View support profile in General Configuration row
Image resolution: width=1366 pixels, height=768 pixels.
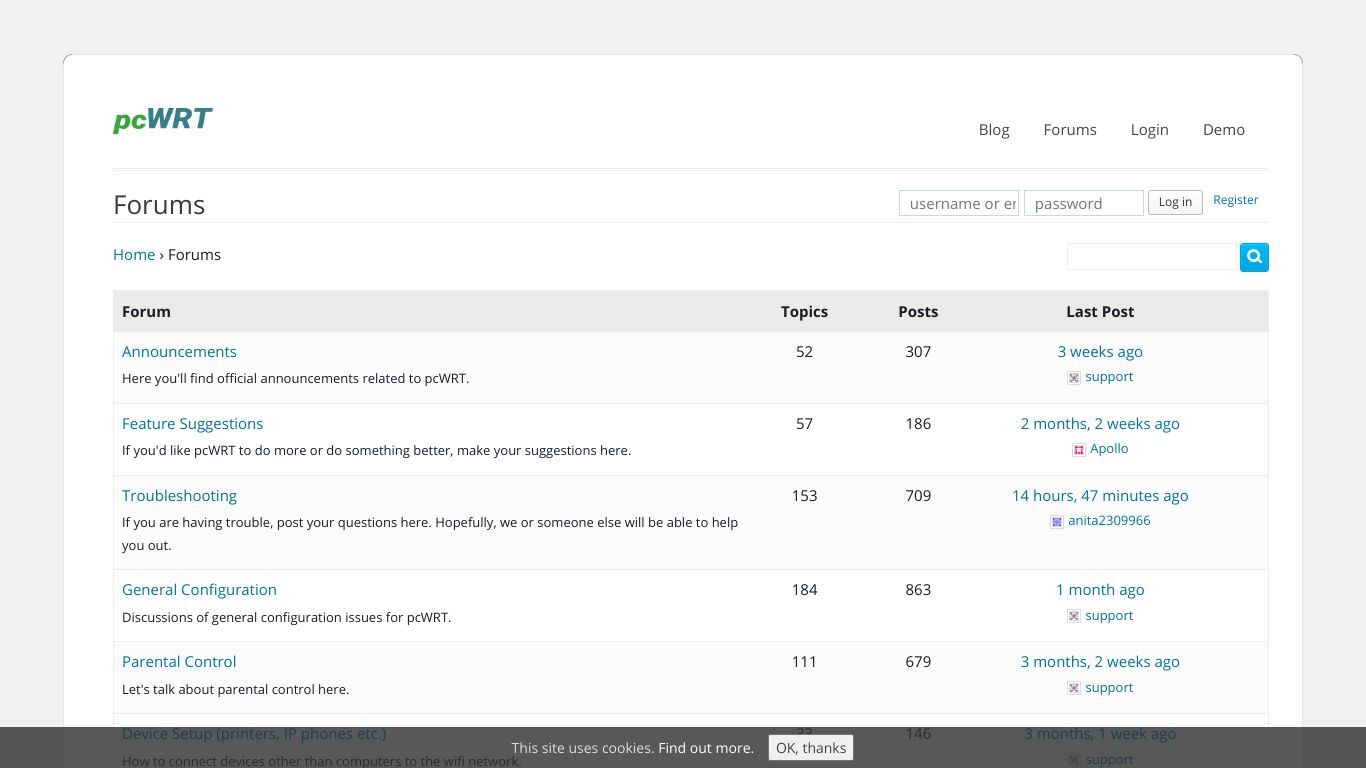pos(1109,616)
